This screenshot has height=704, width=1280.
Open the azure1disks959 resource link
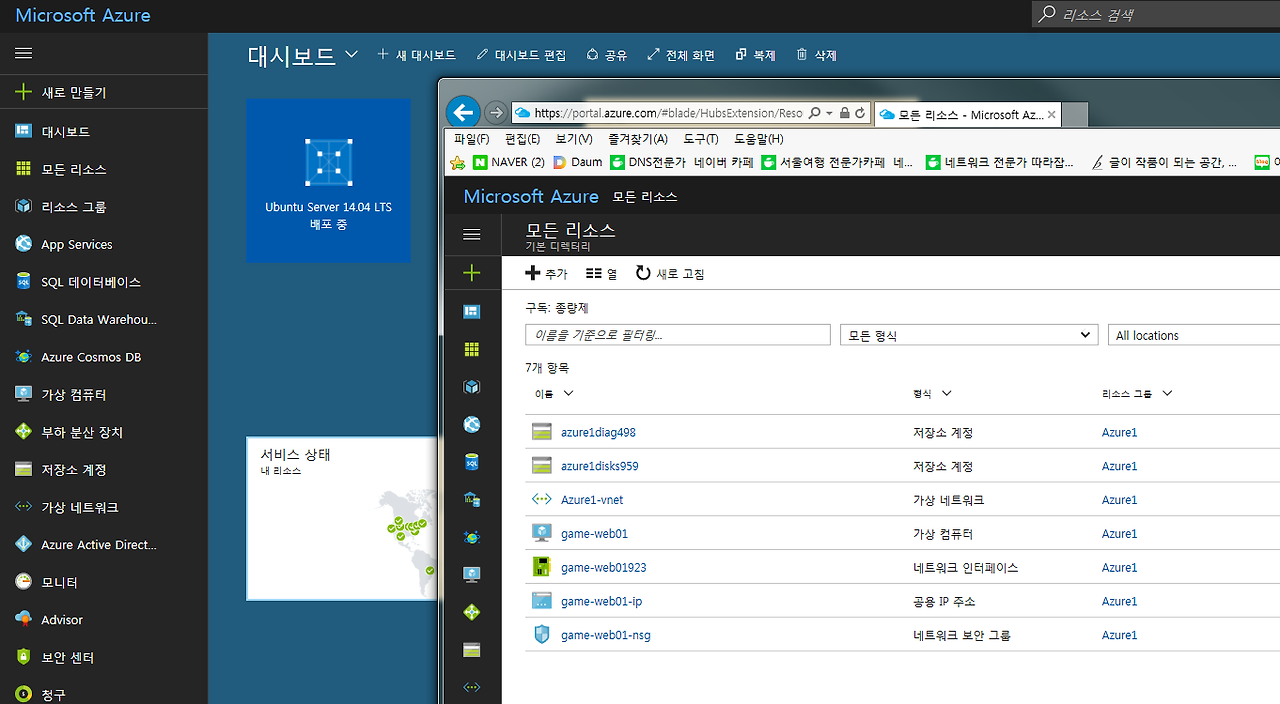click(x=600, y=466)
